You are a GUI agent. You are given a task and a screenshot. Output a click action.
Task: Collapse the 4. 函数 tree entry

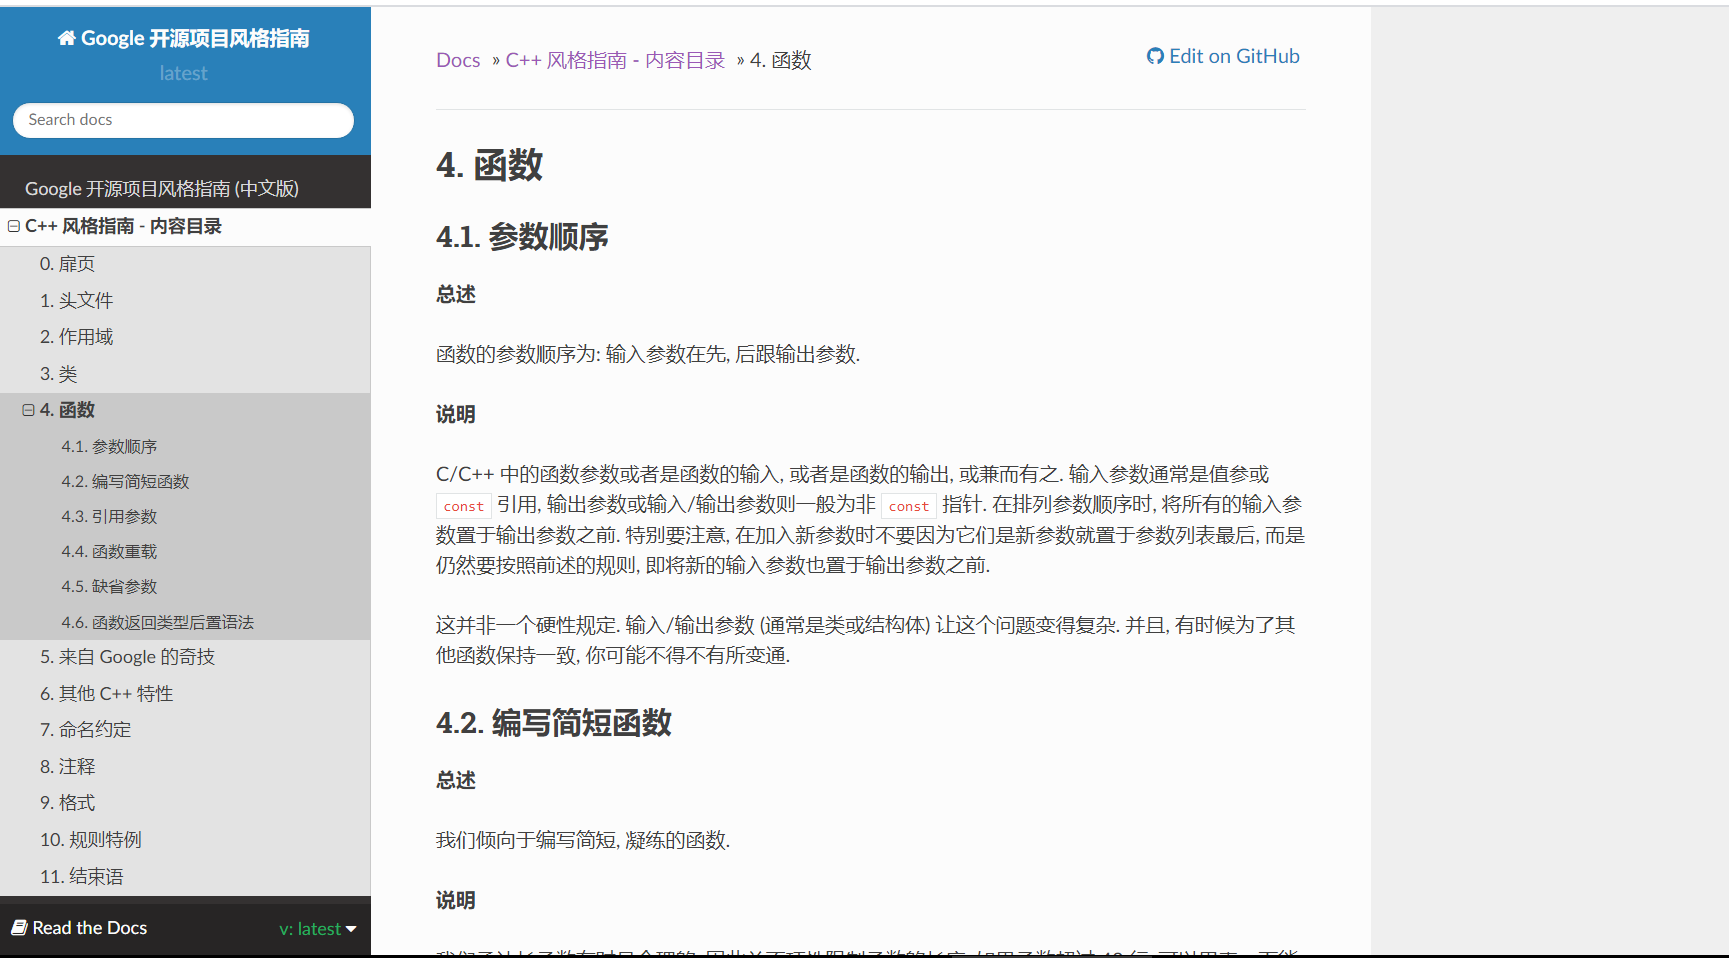[28, 410]
